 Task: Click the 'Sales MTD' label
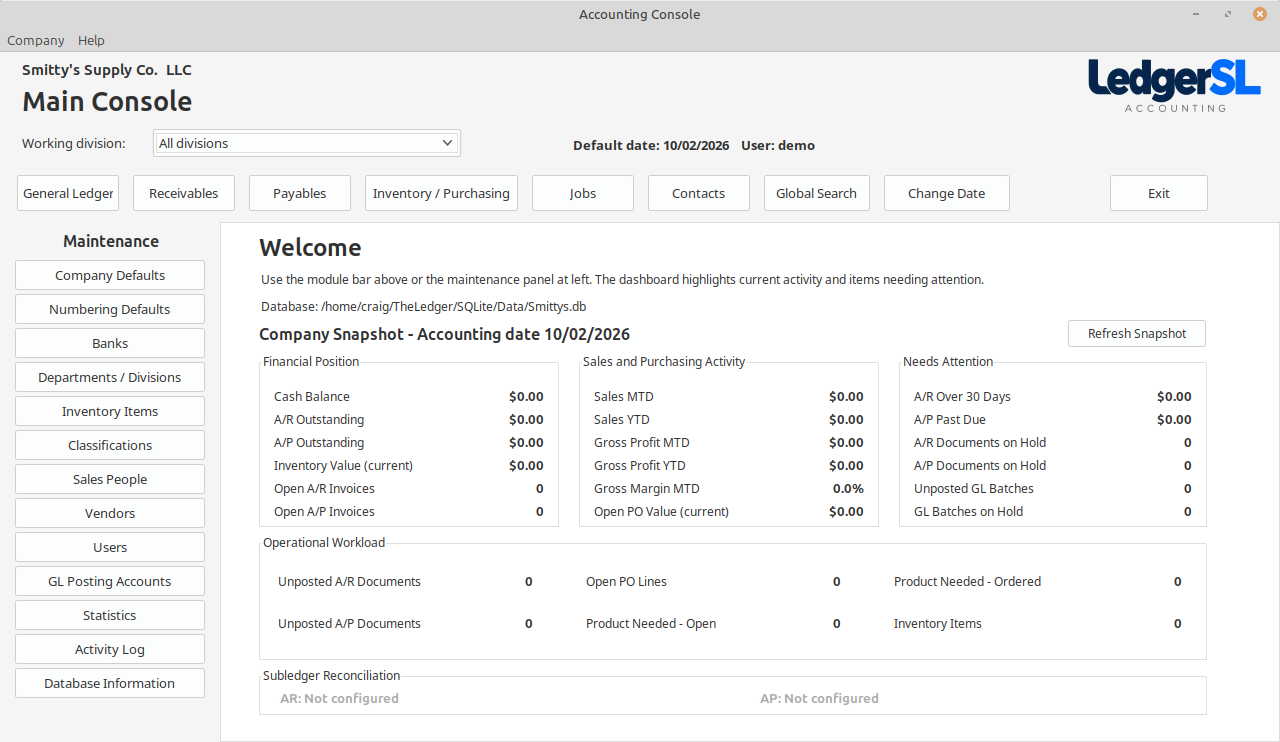tap(624, 397)
